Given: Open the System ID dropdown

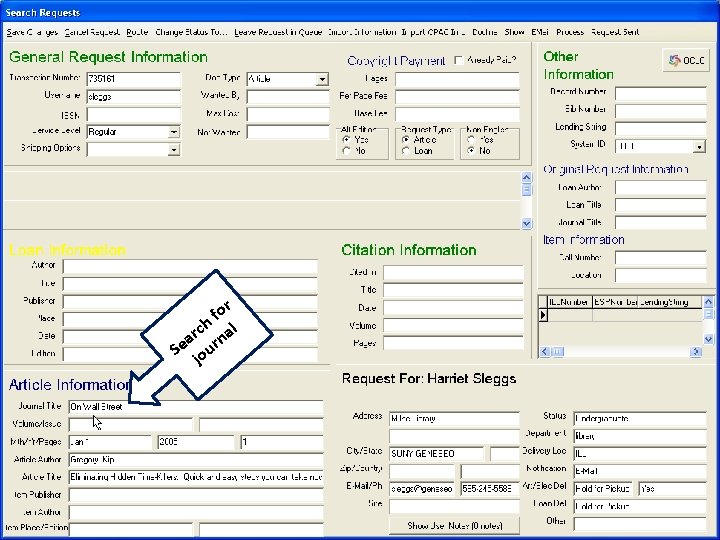Looking at the screenshot, I should (699, 147).
